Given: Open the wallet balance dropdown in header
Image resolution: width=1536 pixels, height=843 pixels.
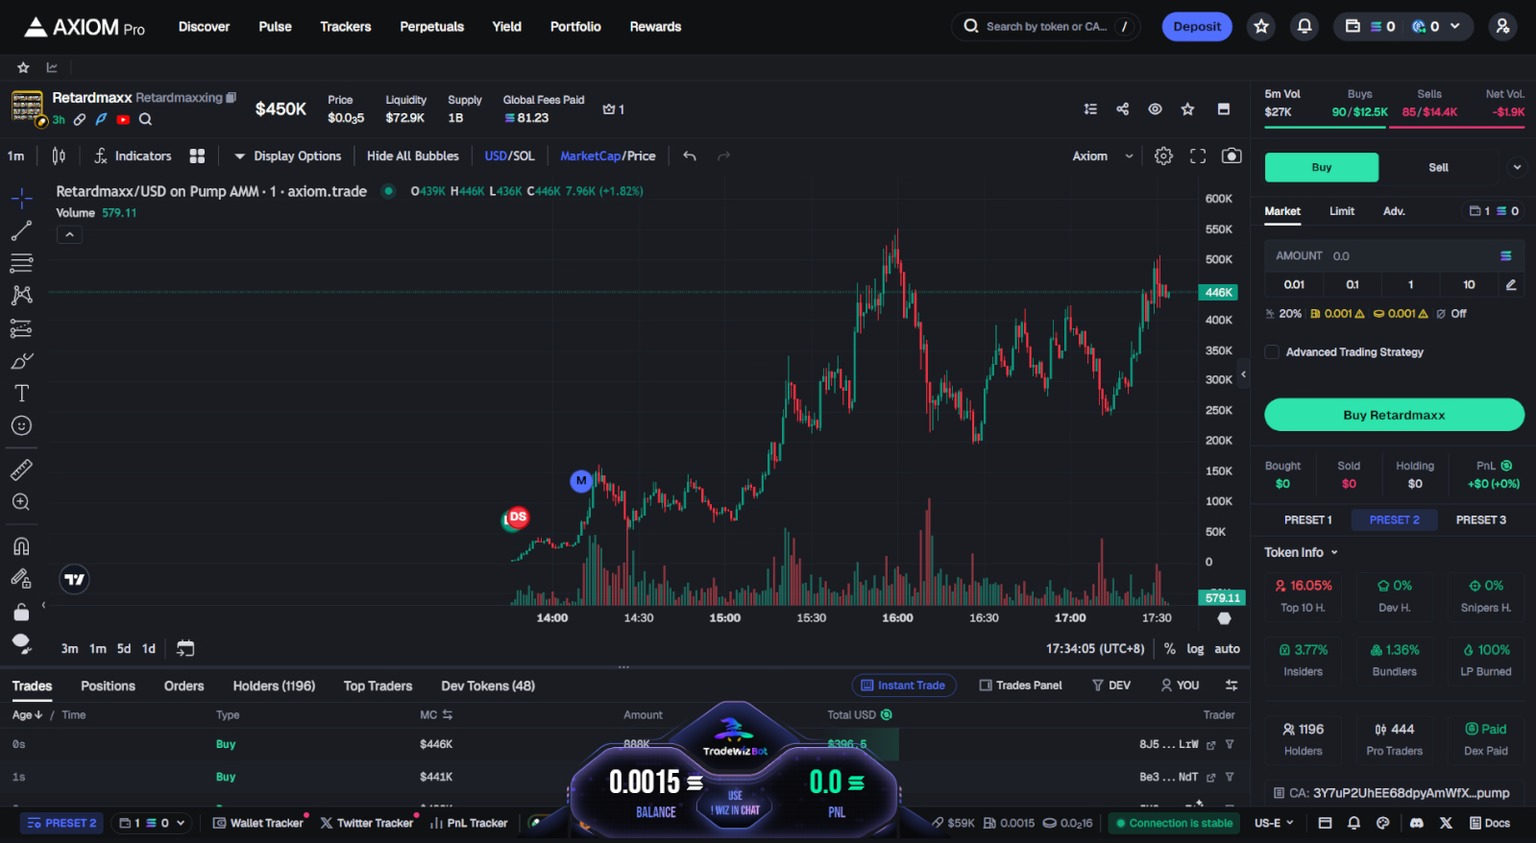Looking at the screenshot, I should tap(1403, 27).
